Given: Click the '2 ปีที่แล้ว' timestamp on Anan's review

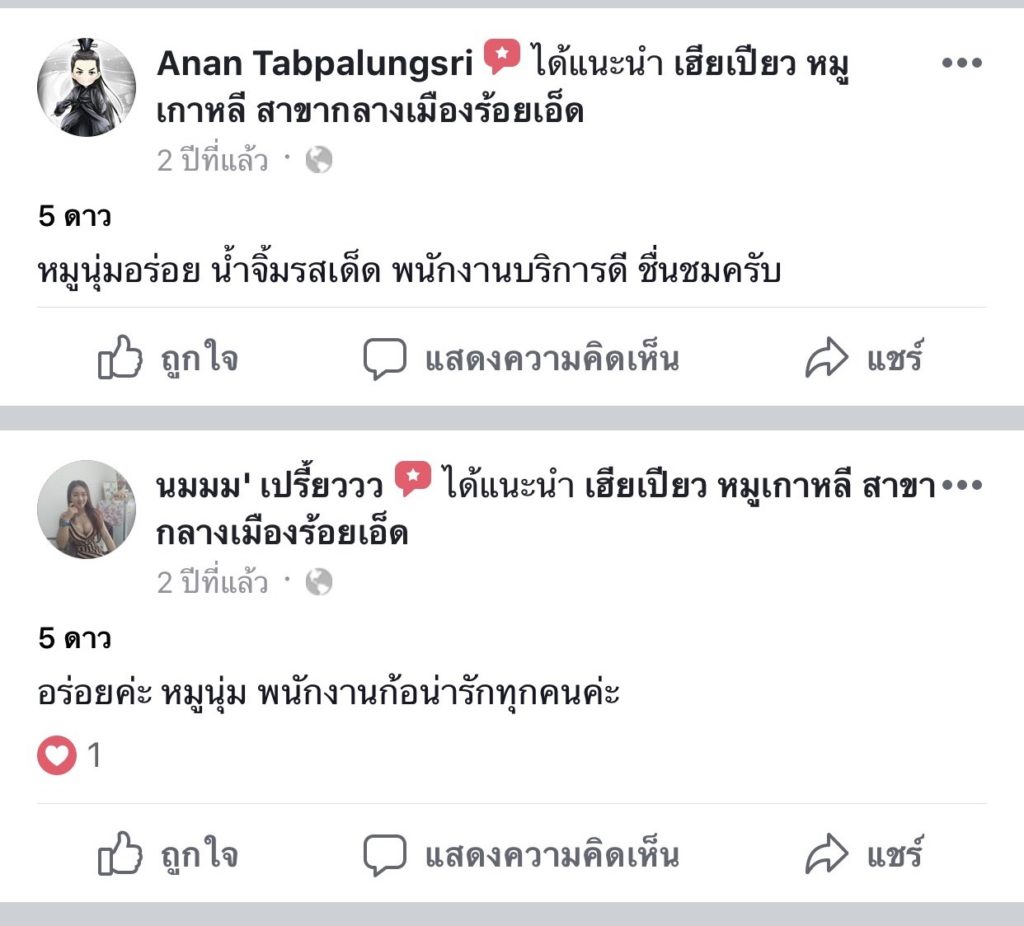Looking at the screenshot, I should [x=212, y=160].
